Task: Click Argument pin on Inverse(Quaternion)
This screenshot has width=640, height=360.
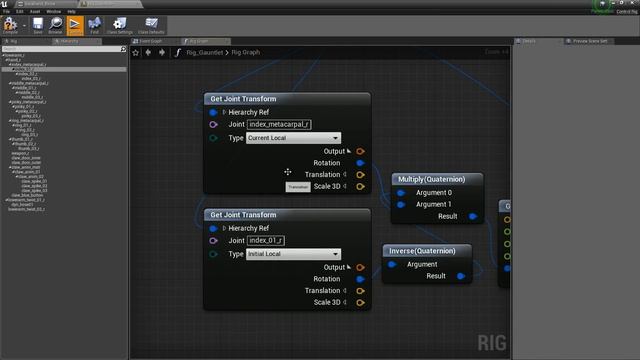Action: point(392,264)
